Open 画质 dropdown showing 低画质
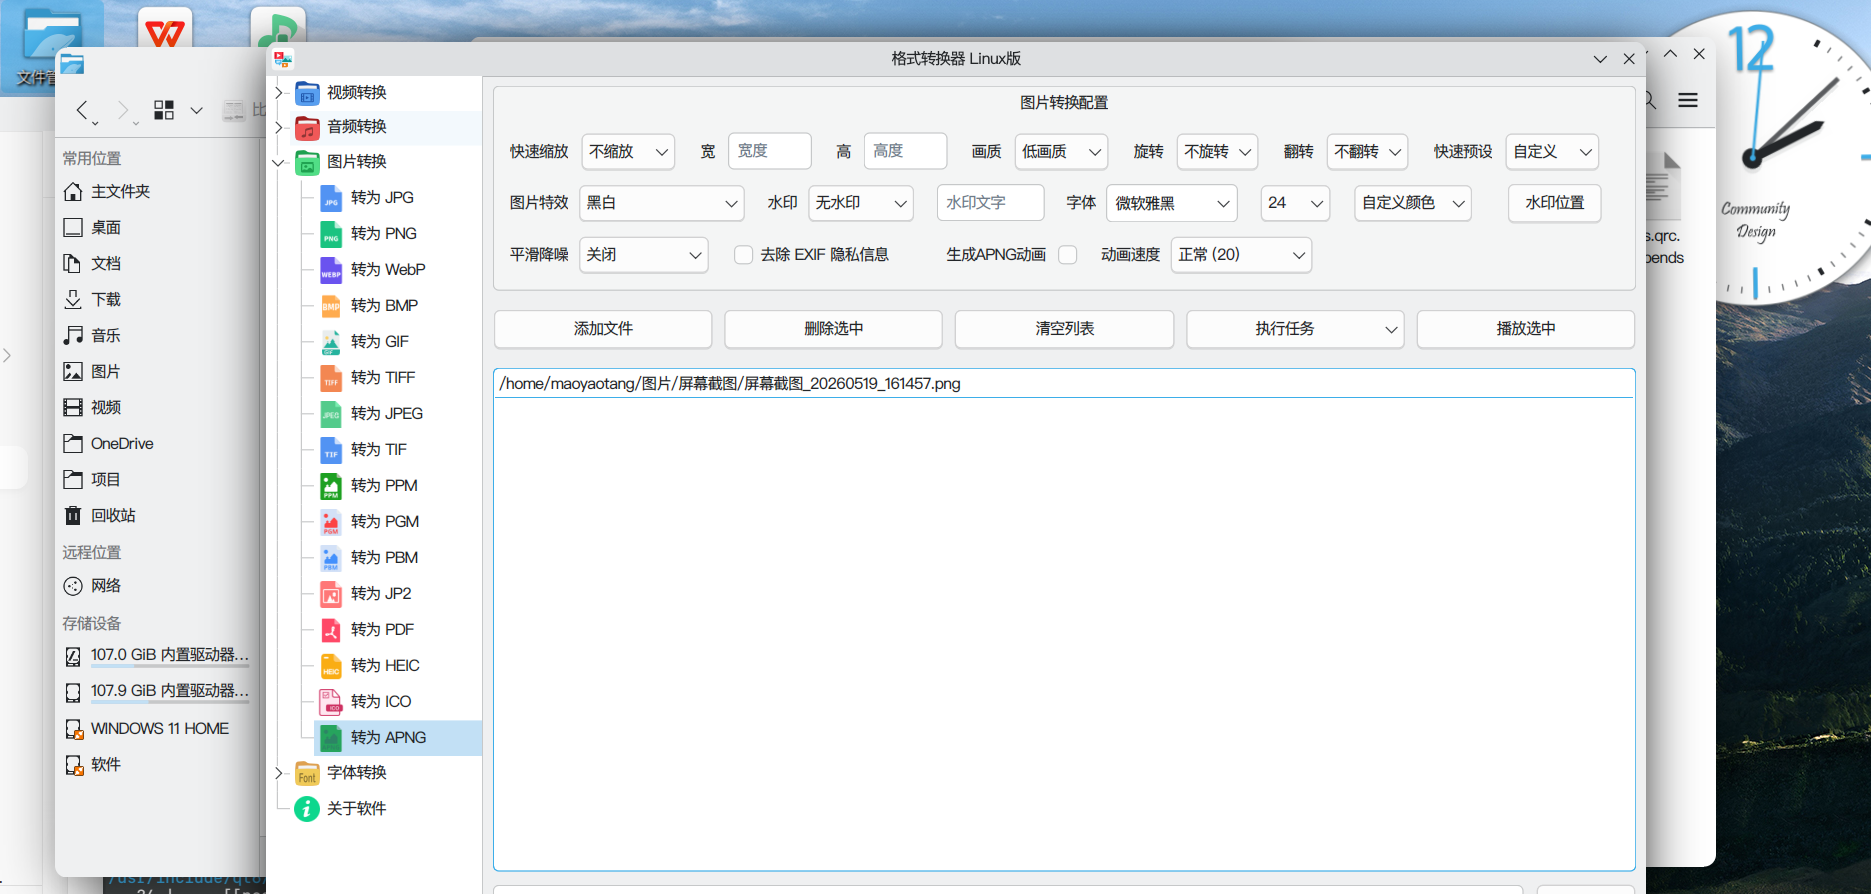This screenshot has height=894, width=1871. 1061,152
